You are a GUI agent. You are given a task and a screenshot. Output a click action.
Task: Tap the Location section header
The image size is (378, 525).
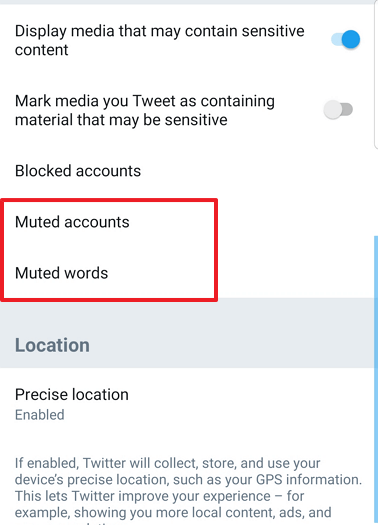pos(52,345)
